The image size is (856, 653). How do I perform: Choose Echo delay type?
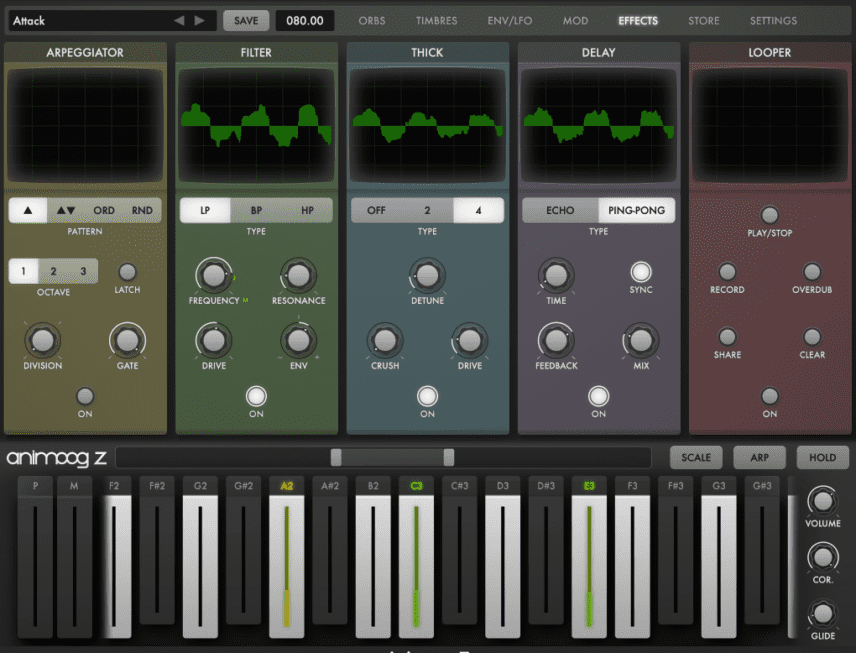pyautogui.click(x=560, y=210)
